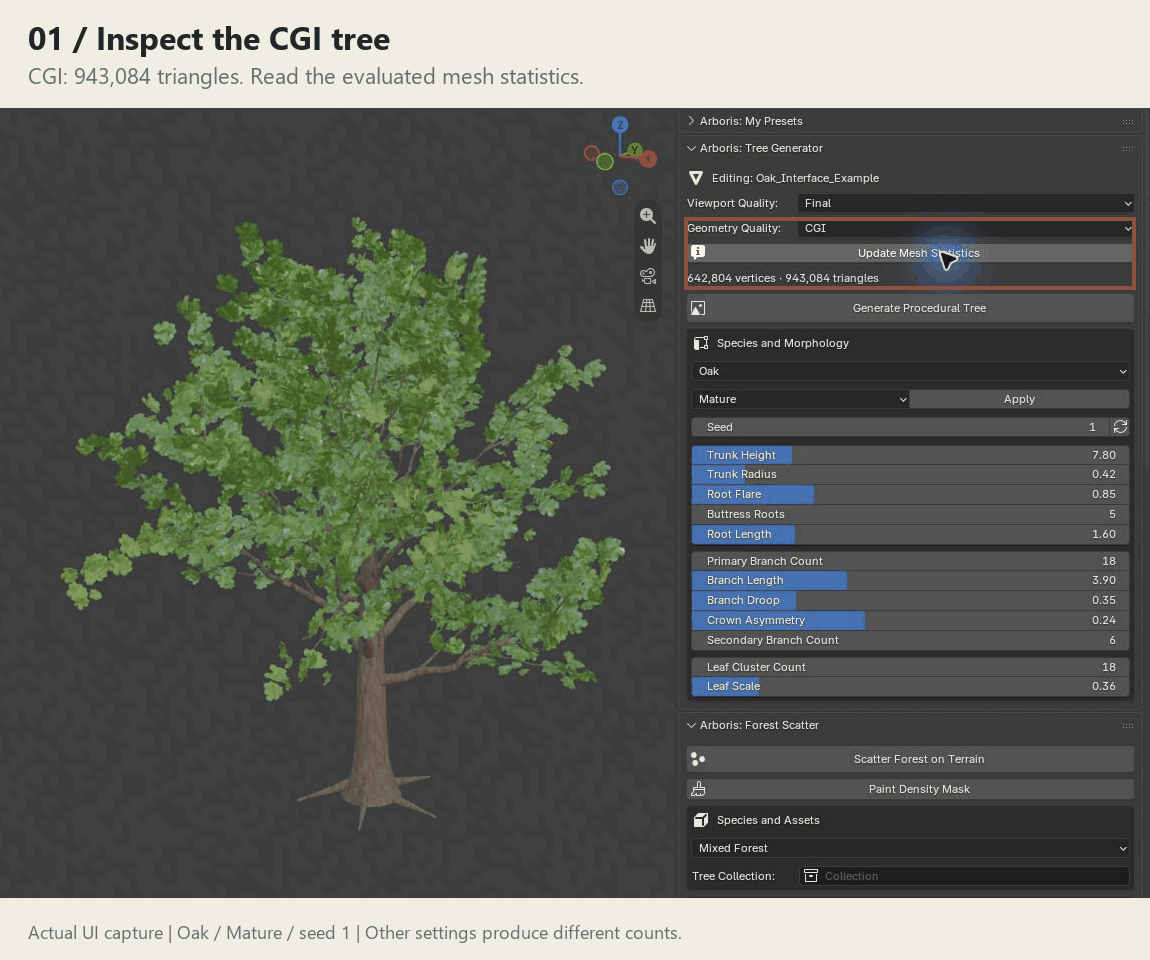
Task: Click the Trunk Height slider
Action: click(x=910, y=455)
